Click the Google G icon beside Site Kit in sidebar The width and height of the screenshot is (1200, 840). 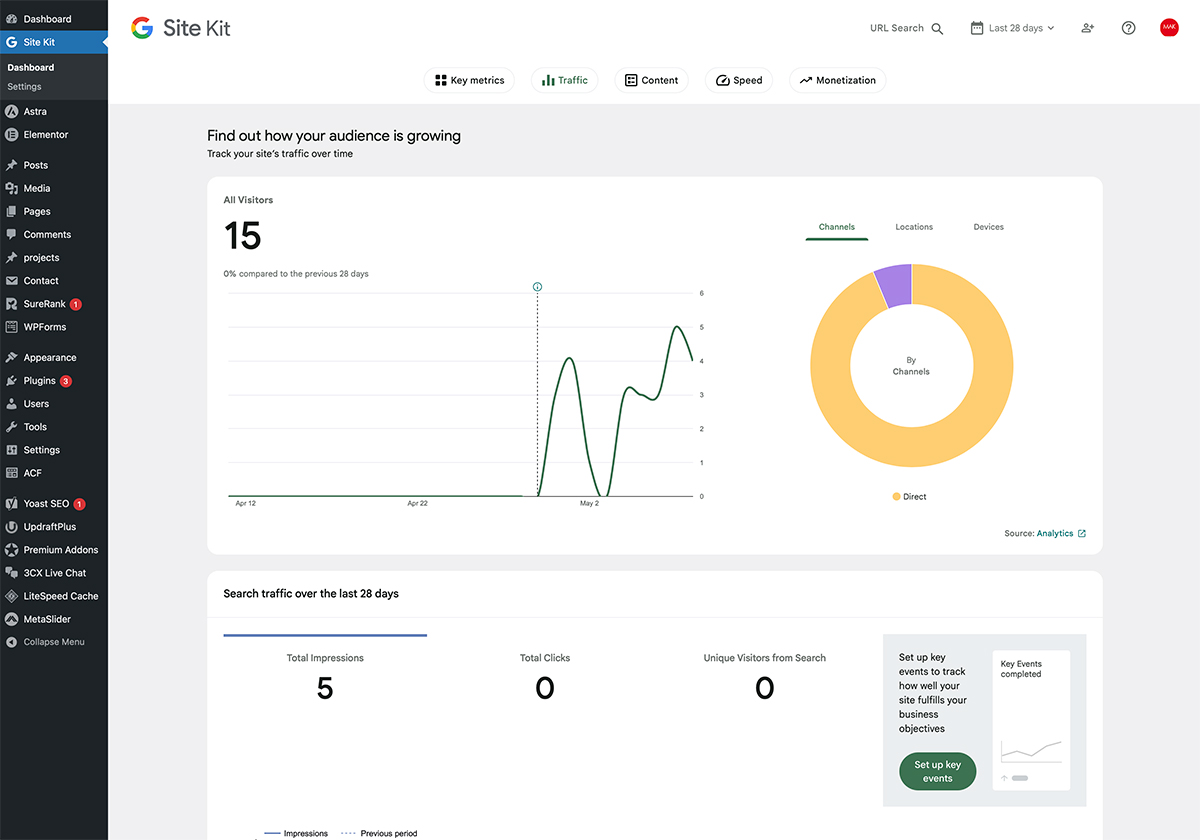[x=12, y=42]
